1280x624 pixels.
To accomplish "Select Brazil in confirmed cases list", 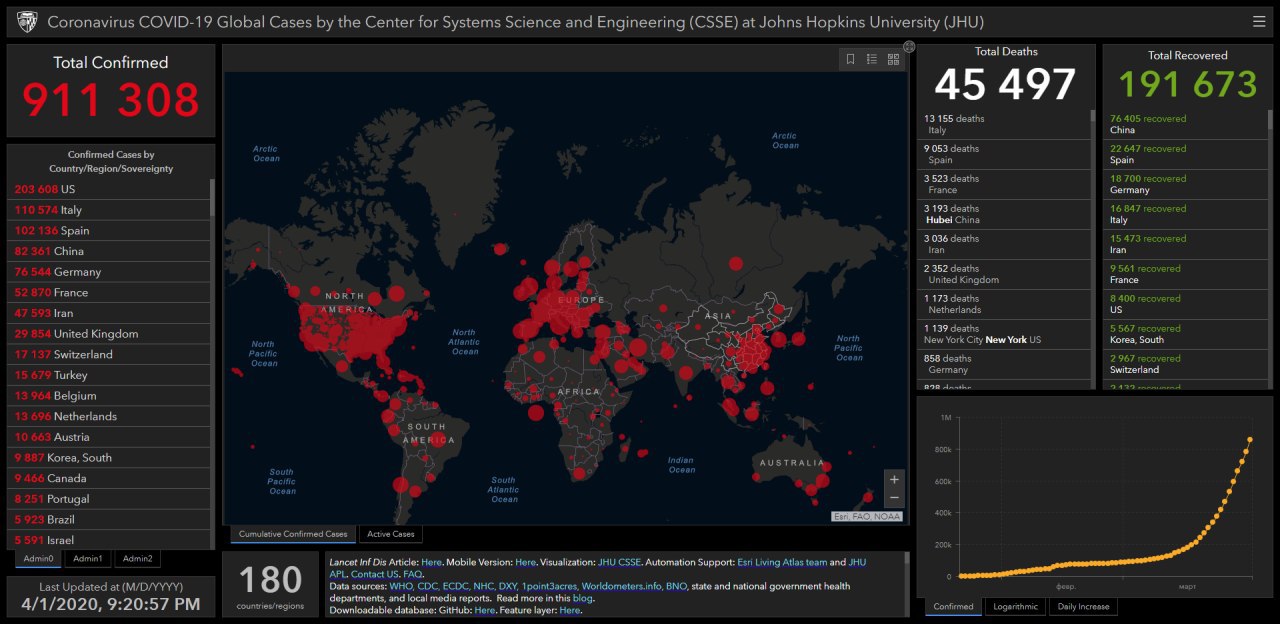I will [110, 519].
